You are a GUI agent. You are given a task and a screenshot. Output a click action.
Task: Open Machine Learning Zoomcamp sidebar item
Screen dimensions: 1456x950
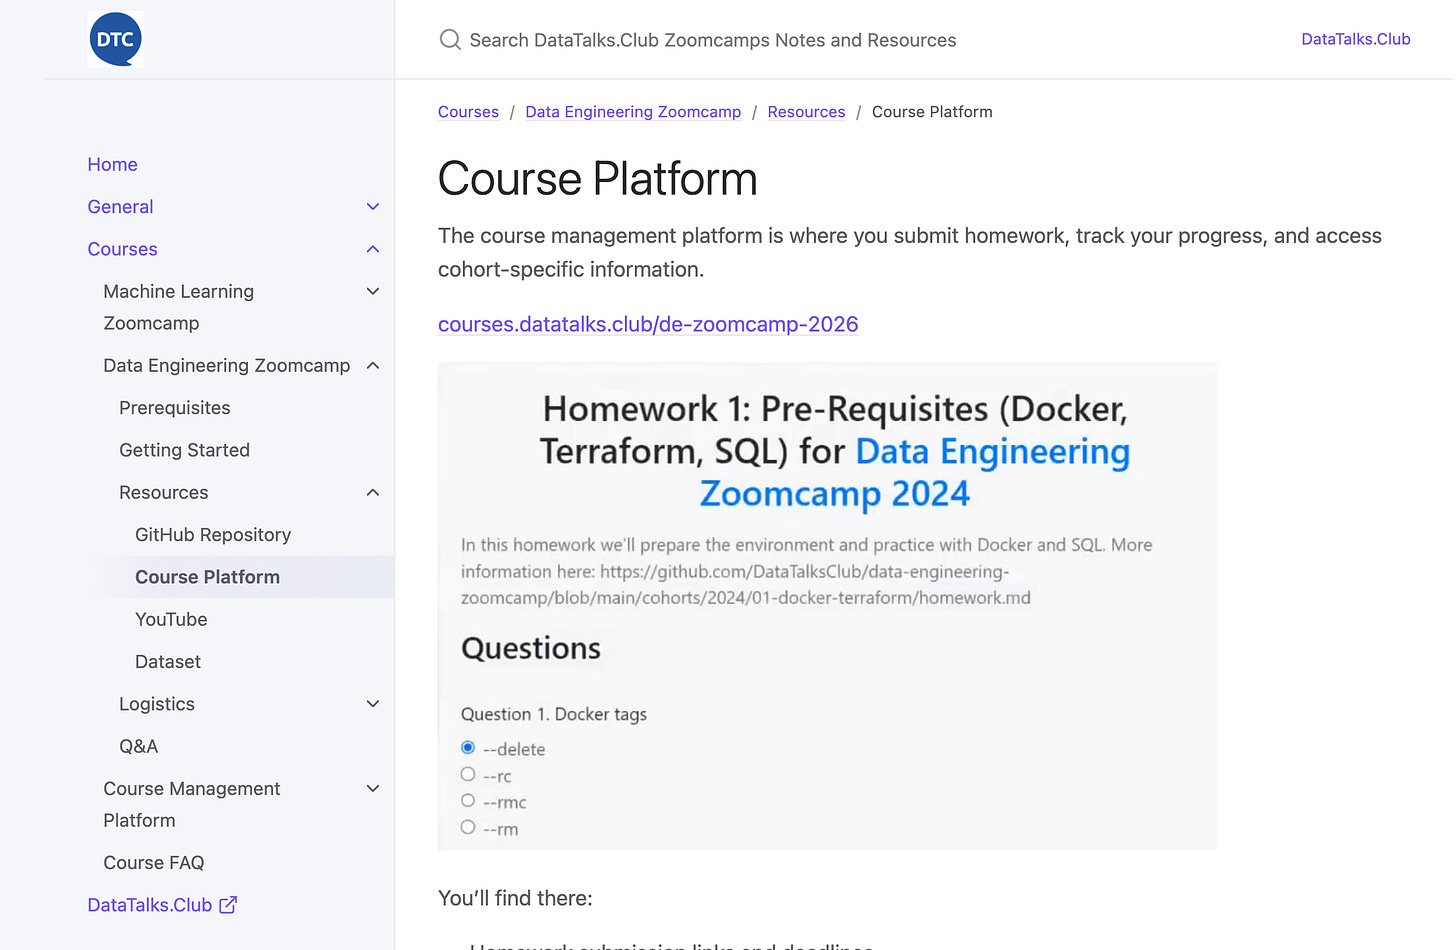tap(178, 307)
